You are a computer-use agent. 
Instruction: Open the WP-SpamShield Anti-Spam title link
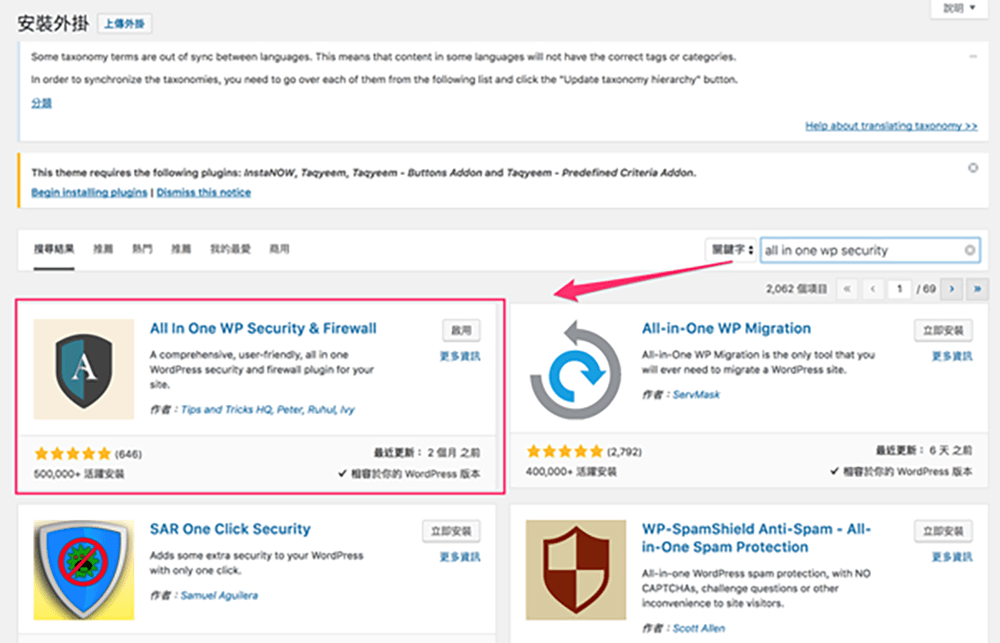[756, 538]
